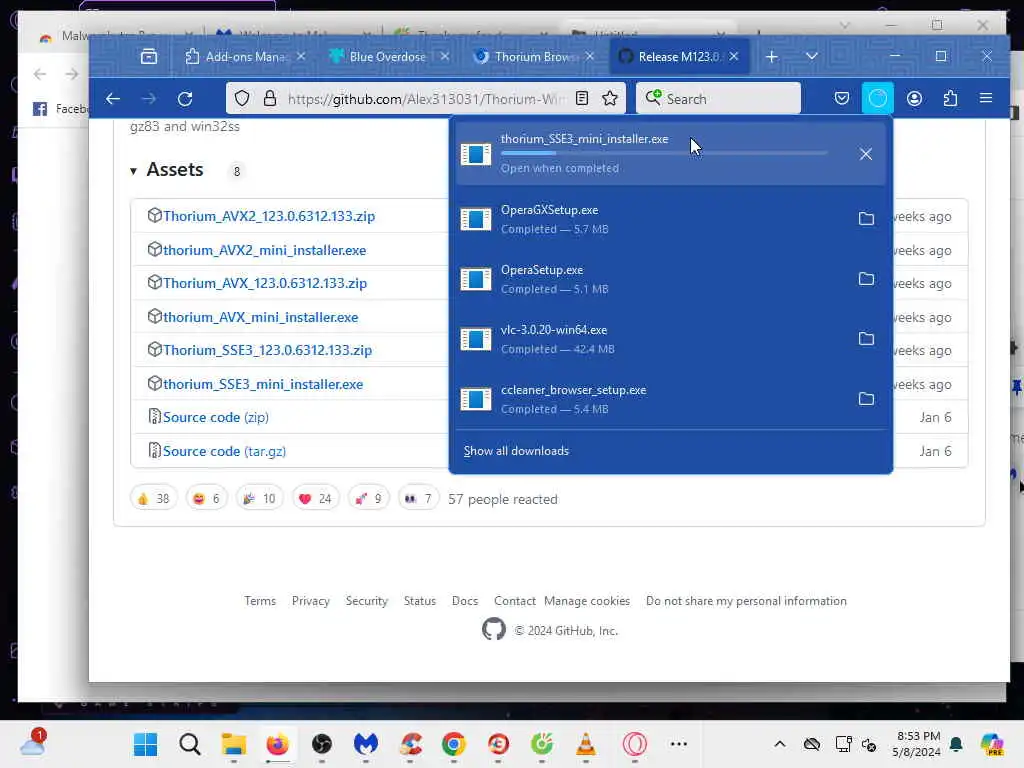Close the Blue Overdose tab
The width and height of the screenshot is (1024, 768).
tap(445, 57)
